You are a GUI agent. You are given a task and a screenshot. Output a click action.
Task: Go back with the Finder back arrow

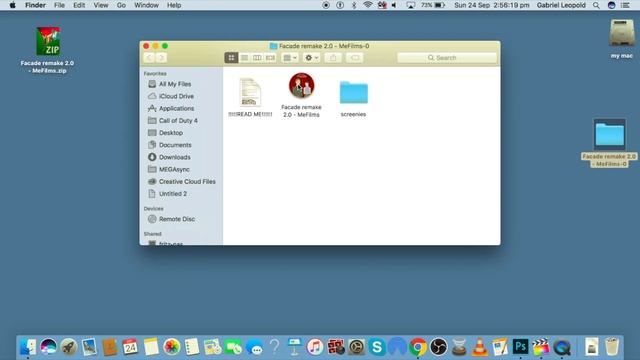(149, 58)
